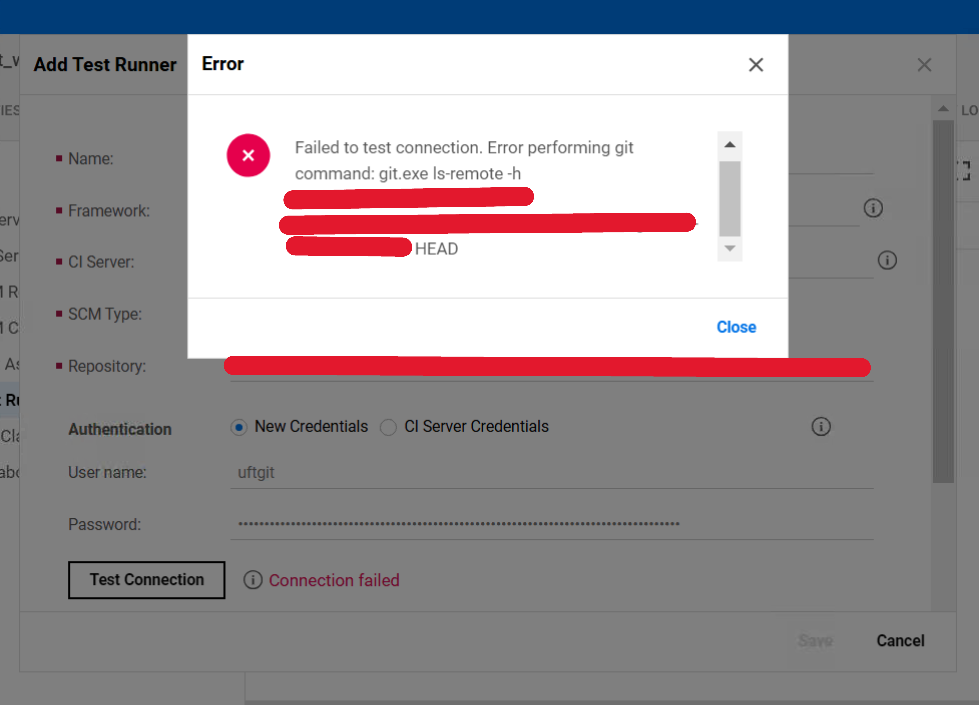The height and width of the screenshot is (705, 979).
Task: Click info icon beside Connection failed
Action: (253, 580)
